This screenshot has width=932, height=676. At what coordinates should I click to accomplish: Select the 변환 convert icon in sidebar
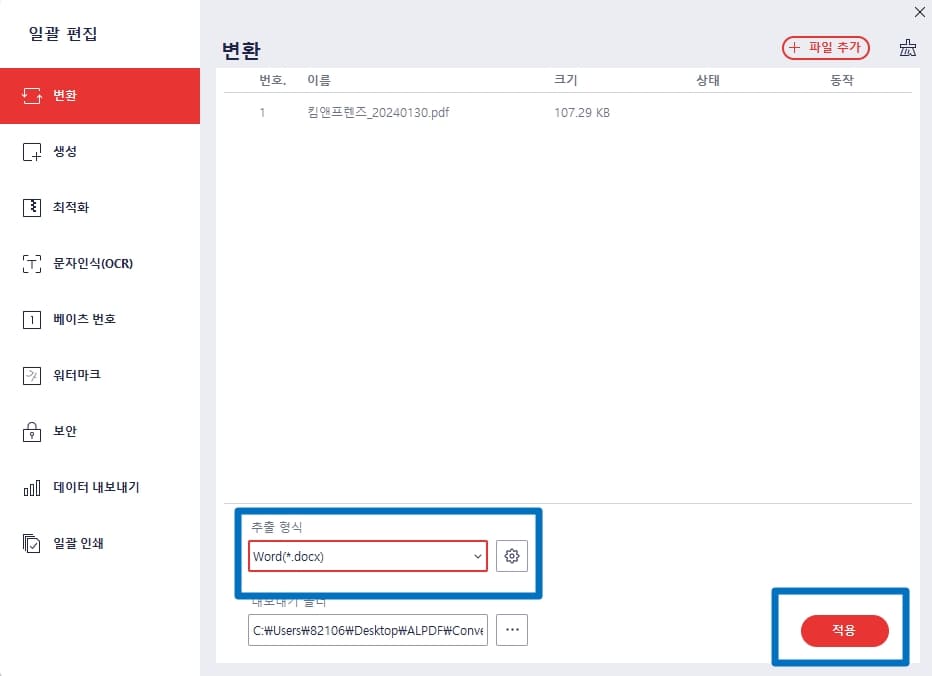tap(32, 96)
